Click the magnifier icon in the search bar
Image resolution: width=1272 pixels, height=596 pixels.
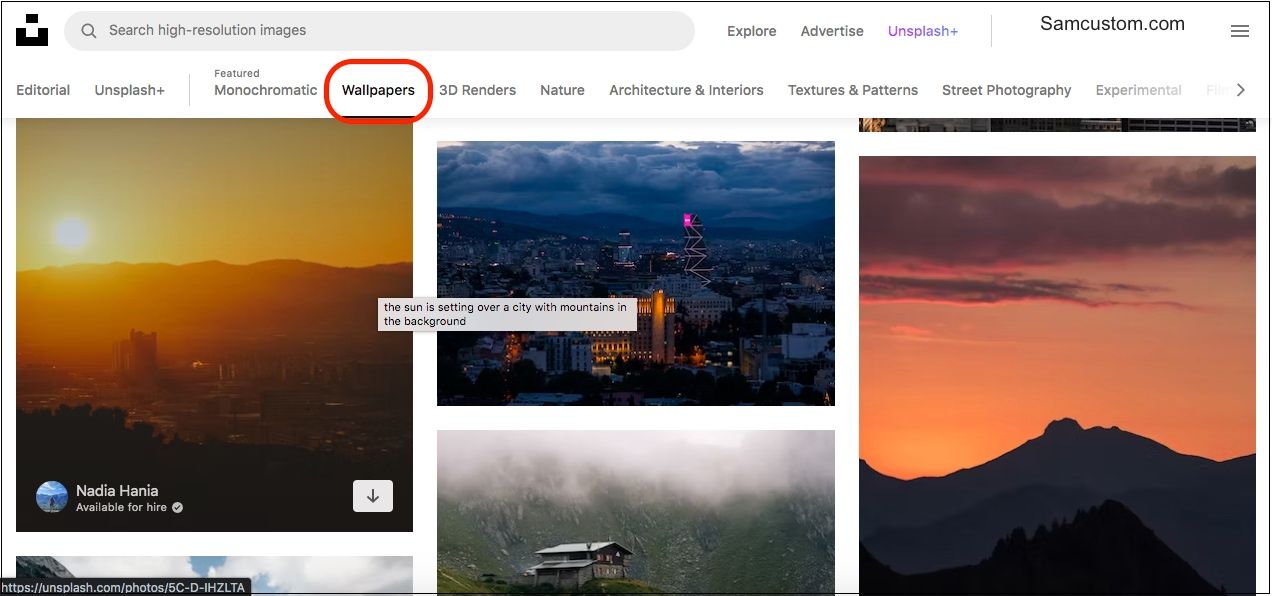[89, 31]
